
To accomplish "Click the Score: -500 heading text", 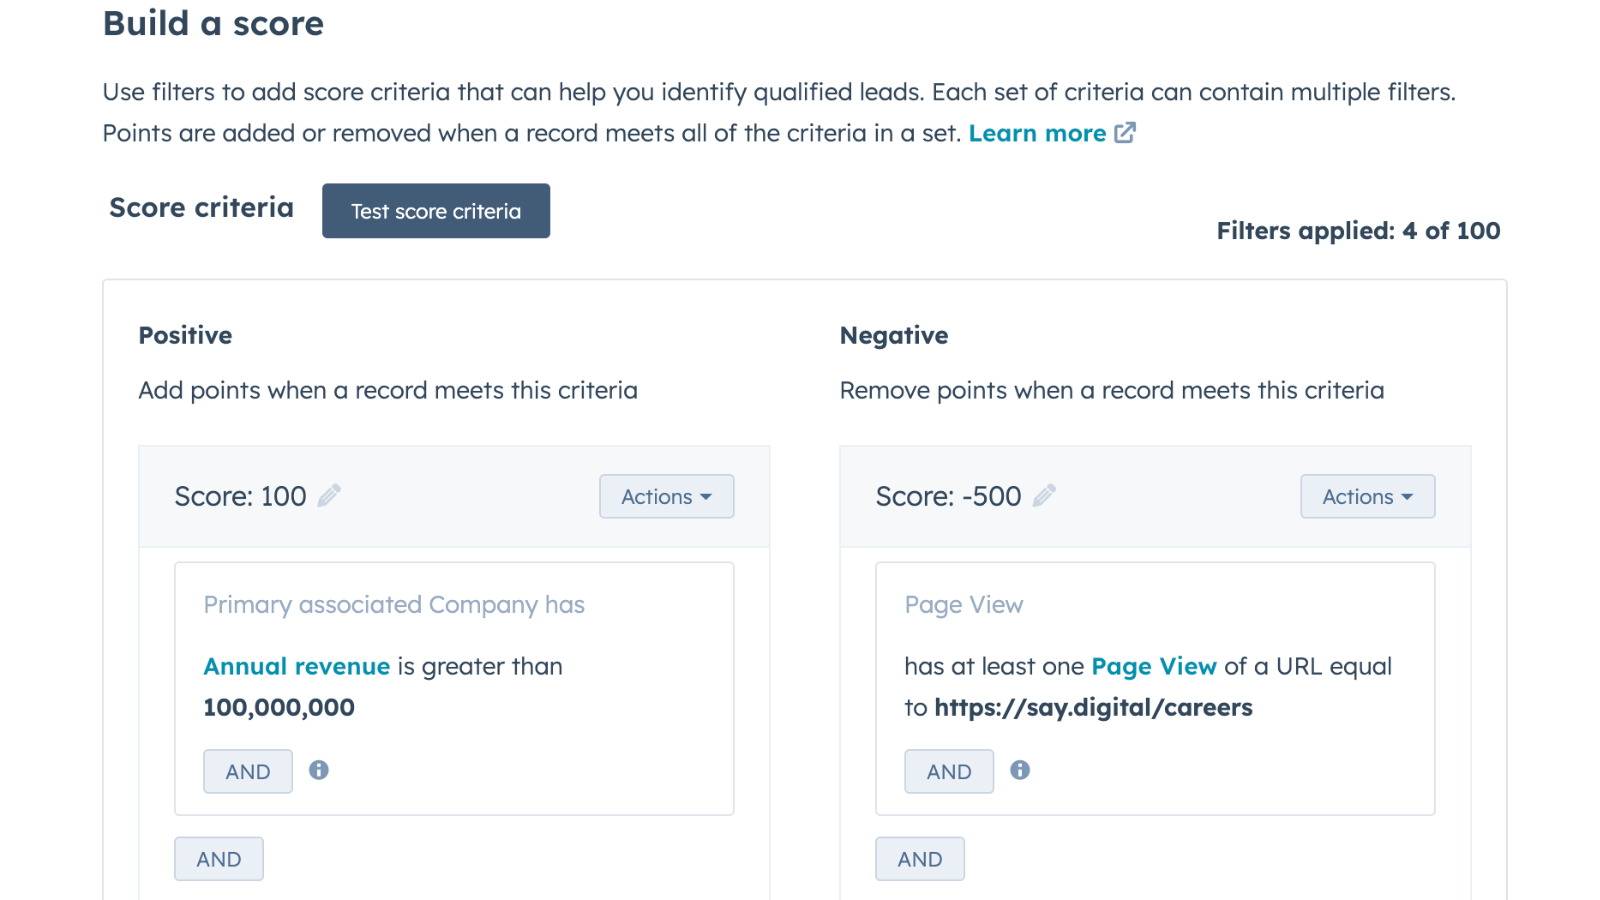I will click(x=948, y=497).
